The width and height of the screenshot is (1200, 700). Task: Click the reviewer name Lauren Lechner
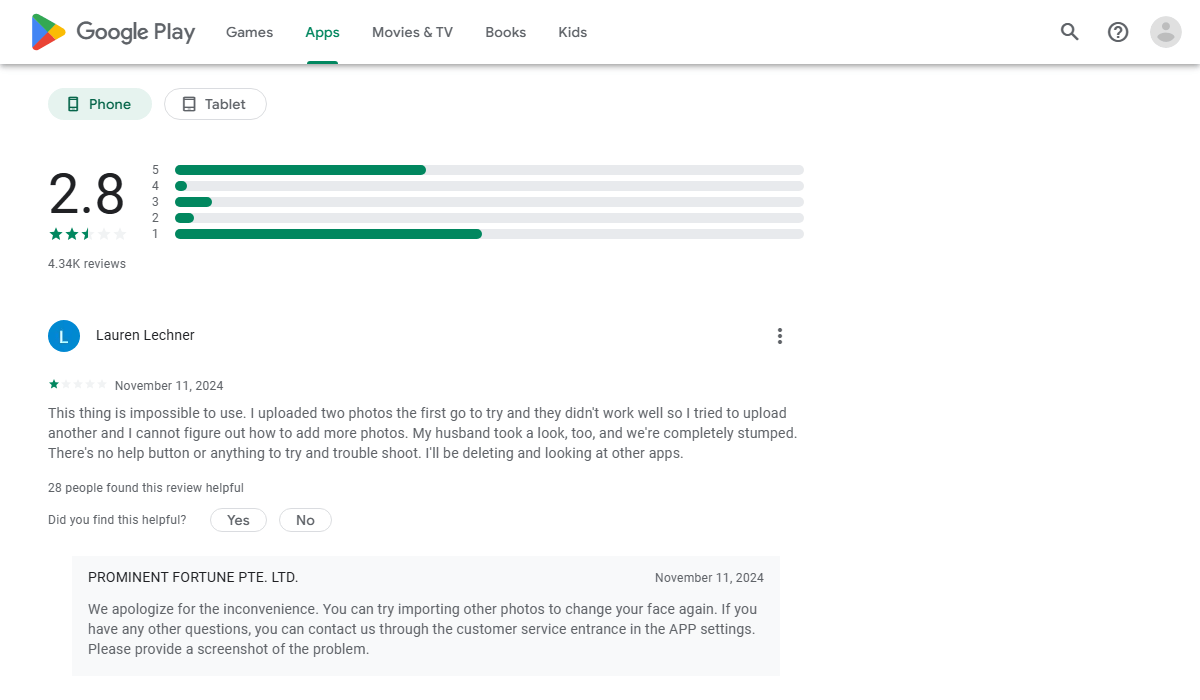pyautogui.click(x=145, y=336)
